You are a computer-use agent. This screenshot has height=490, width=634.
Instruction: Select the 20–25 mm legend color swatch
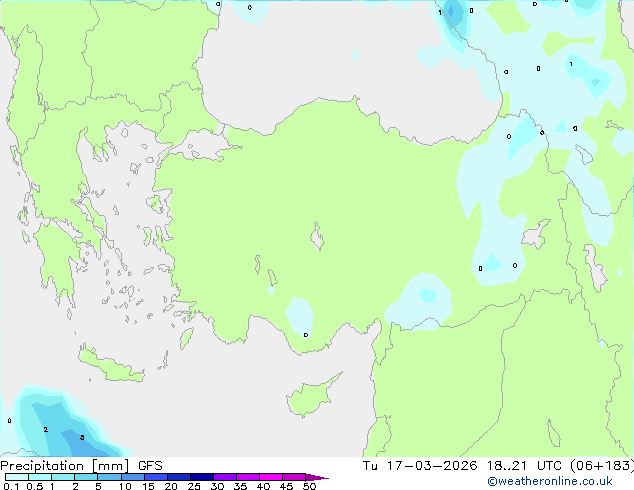(x=179, y=477)
